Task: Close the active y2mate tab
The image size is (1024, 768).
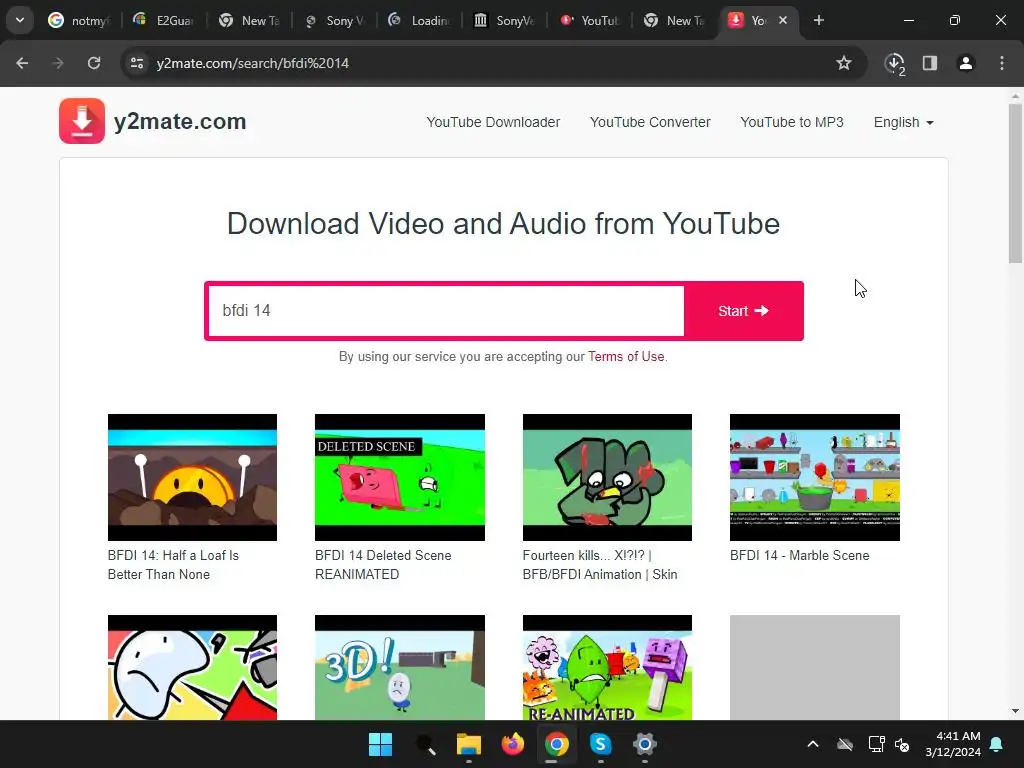Action: click(x=783, y=20)
